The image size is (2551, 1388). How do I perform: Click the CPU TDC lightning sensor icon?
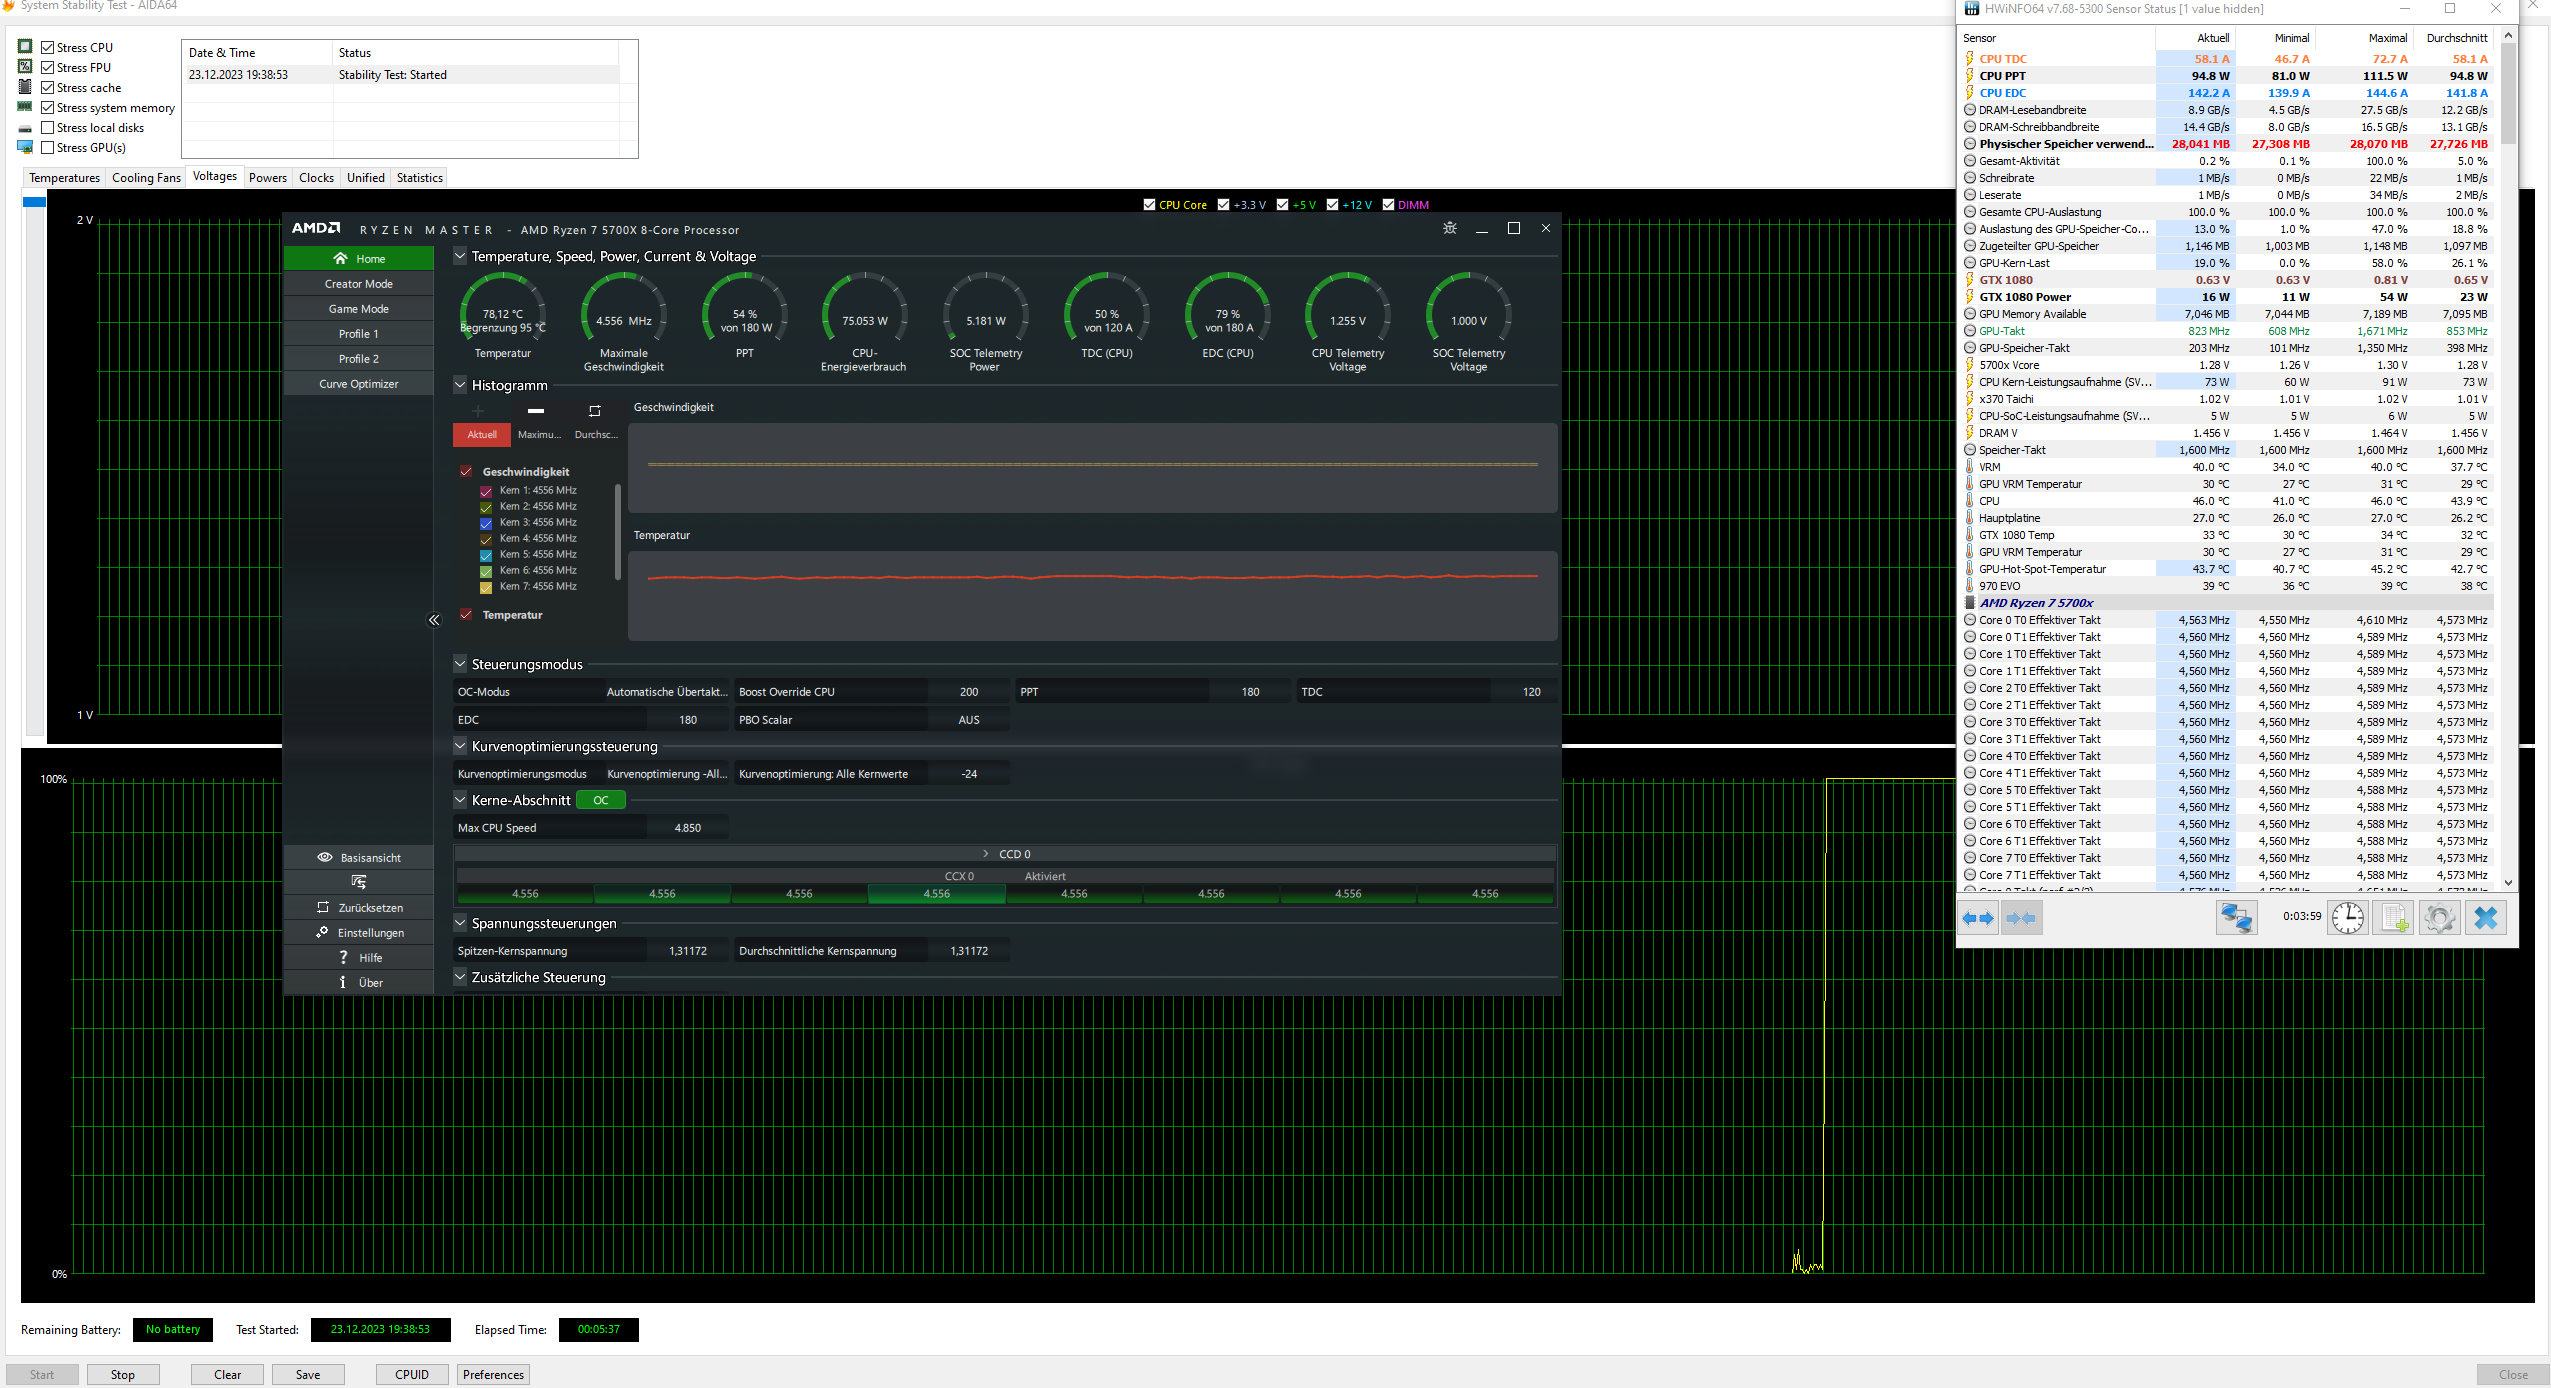click(1970, 59)
